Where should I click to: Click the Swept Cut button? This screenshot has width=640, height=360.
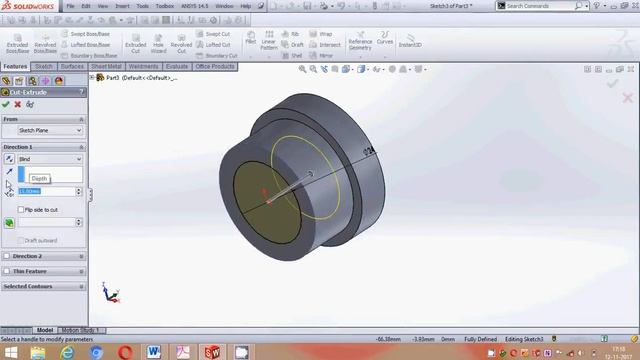point(213,34)
